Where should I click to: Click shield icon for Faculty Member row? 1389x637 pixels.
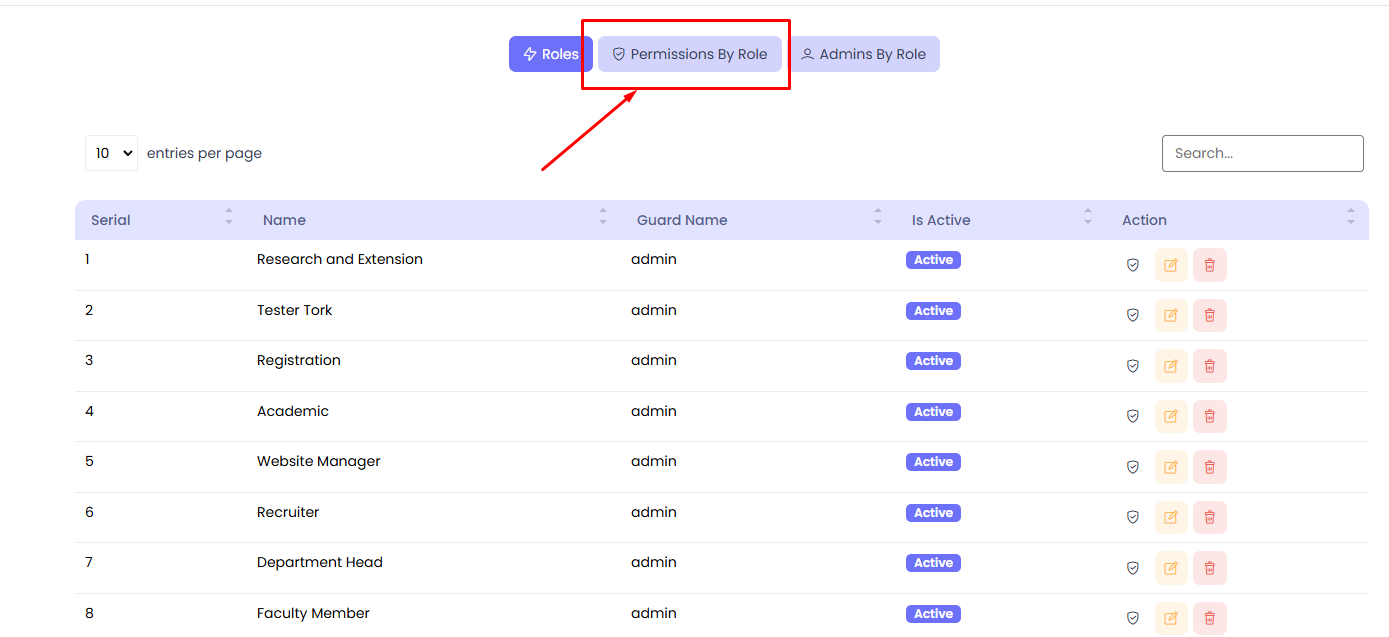pos(1133,618)
